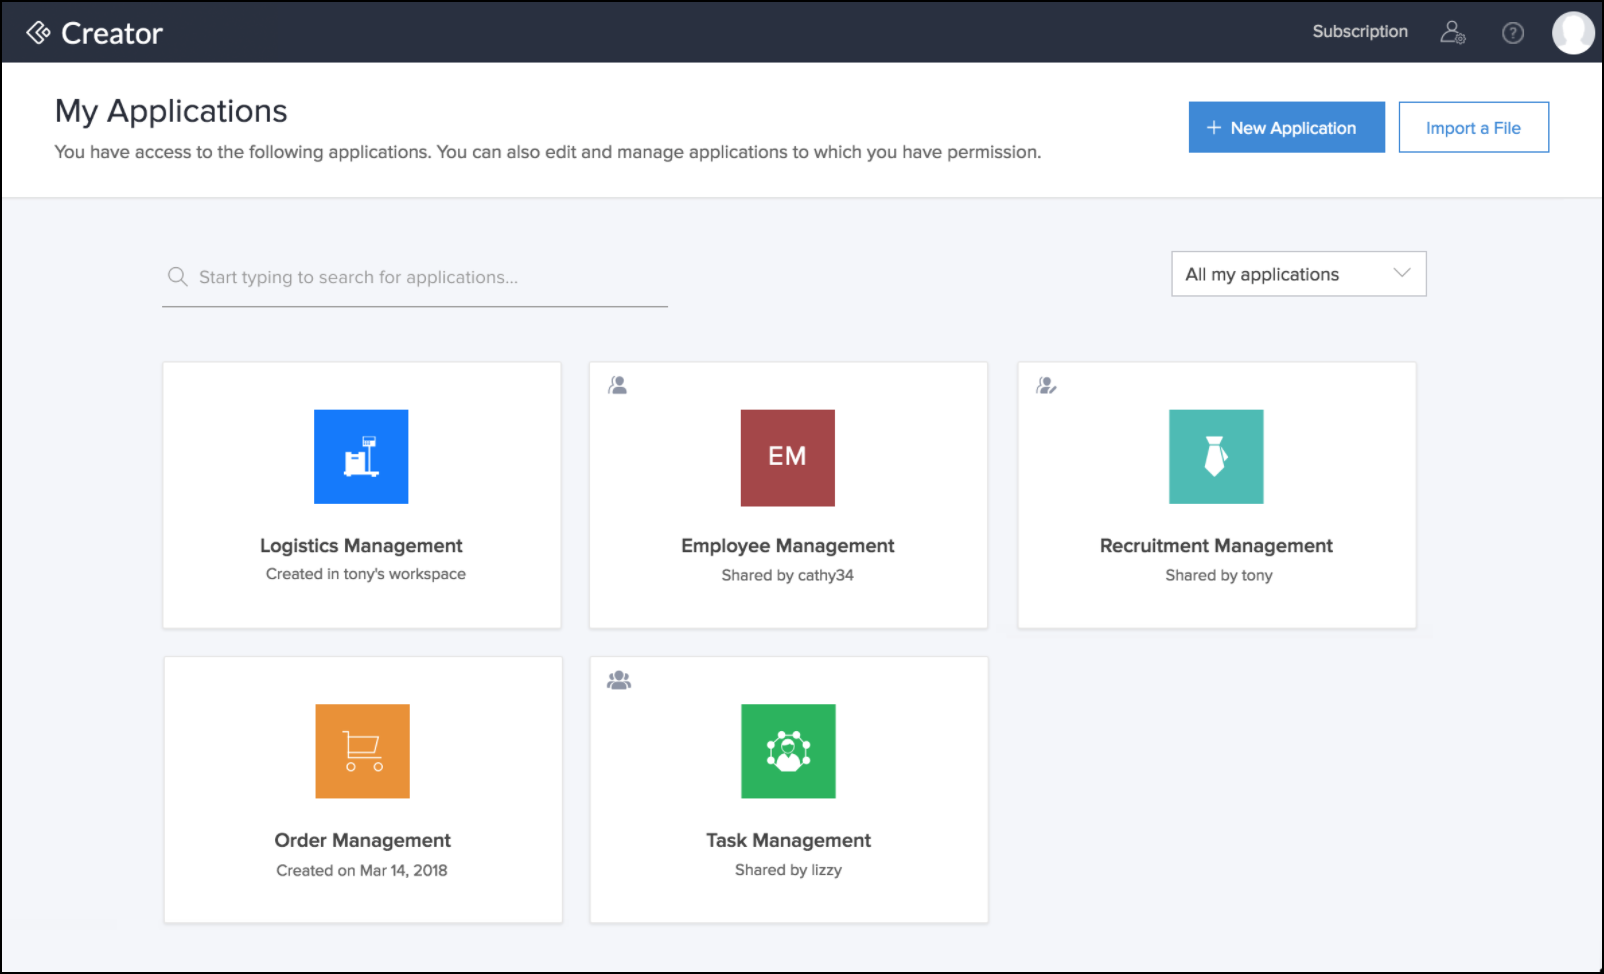Open the orange Order Management cart icon
The width and height of the screenshot is (1604, 974).
coord(362,751)
